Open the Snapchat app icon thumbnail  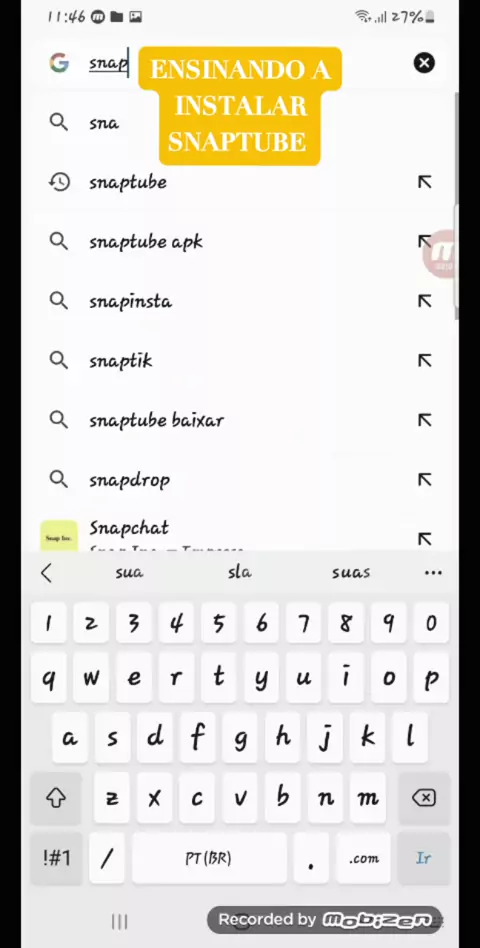(x=59, y=536)
